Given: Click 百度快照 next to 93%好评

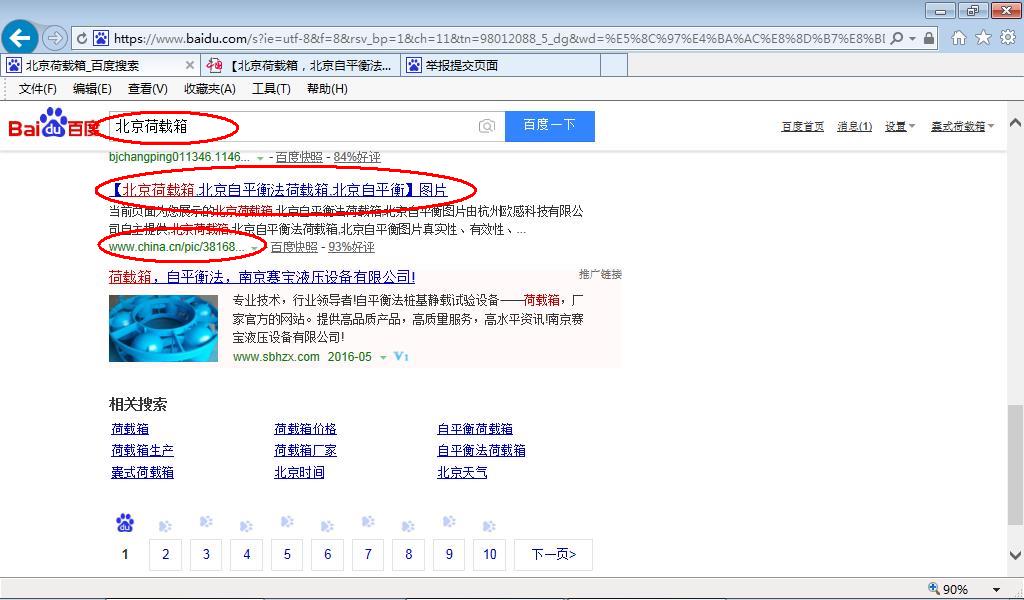Looking at the screenshot, I should click(x=294, y=247).
